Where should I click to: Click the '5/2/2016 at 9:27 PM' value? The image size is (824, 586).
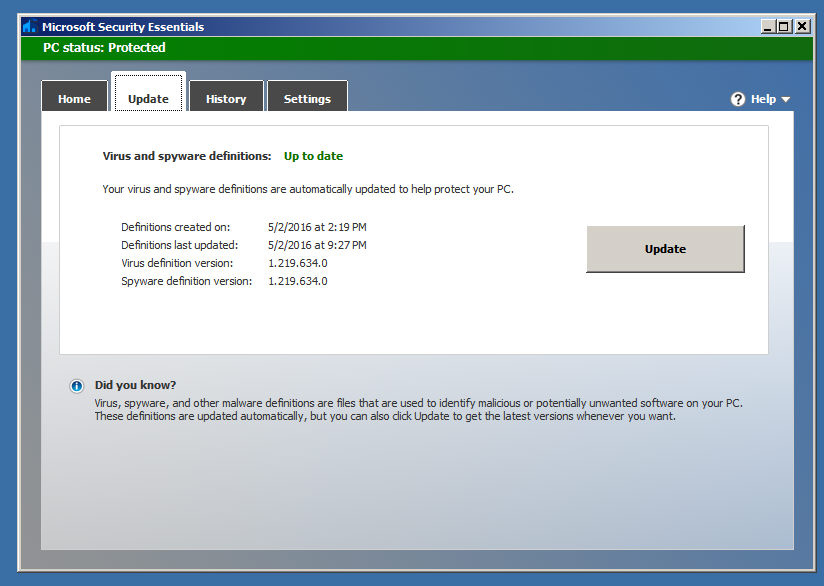(x=317, y=245)
